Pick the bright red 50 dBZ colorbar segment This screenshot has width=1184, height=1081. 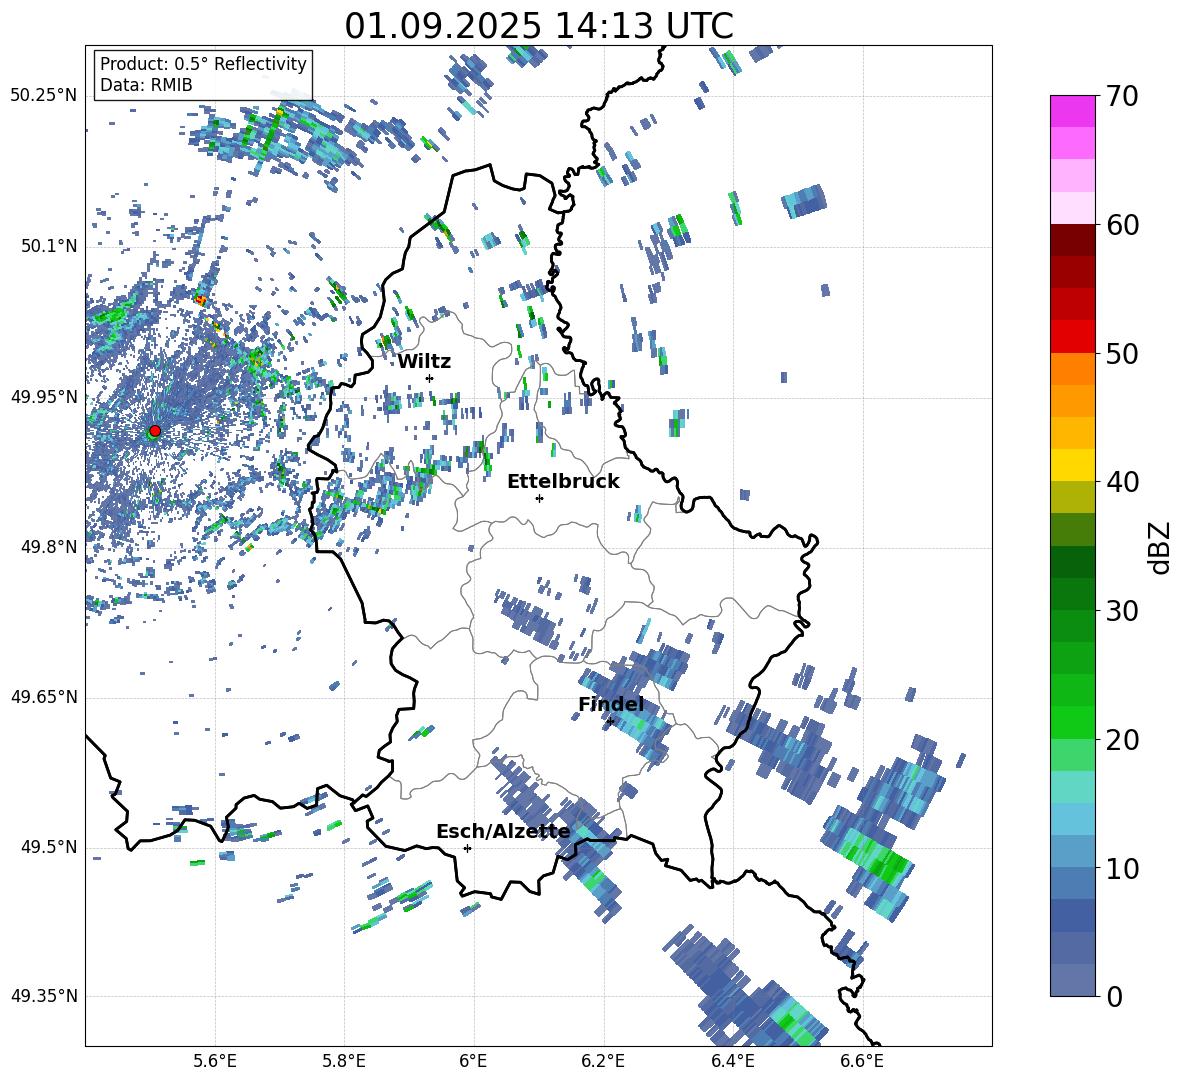tap(1072, 337)
